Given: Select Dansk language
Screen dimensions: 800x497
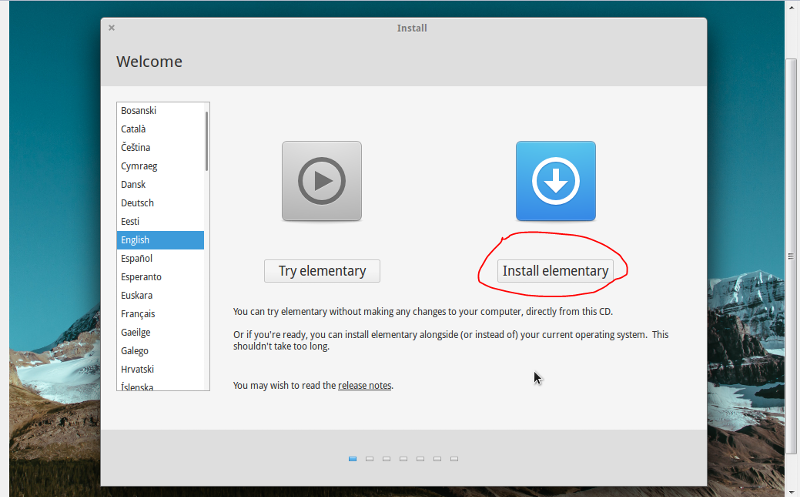Looking at the screenshot, I should tap(160, 184).
